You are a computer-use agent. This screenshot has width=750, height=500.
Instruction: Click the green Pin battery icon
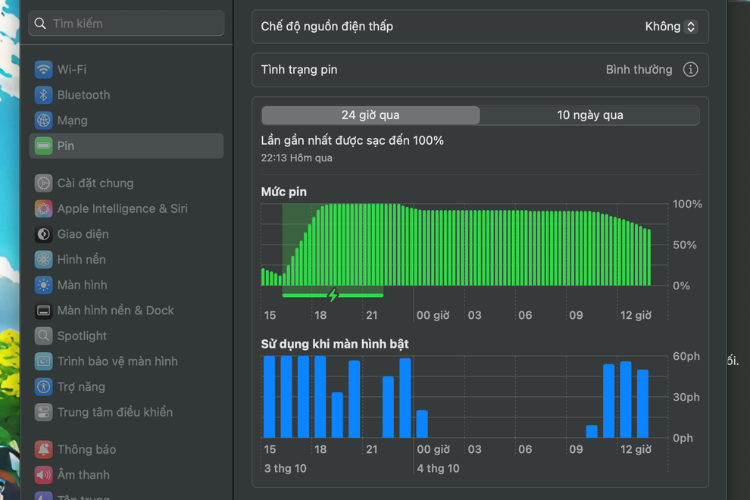(44, 145)
